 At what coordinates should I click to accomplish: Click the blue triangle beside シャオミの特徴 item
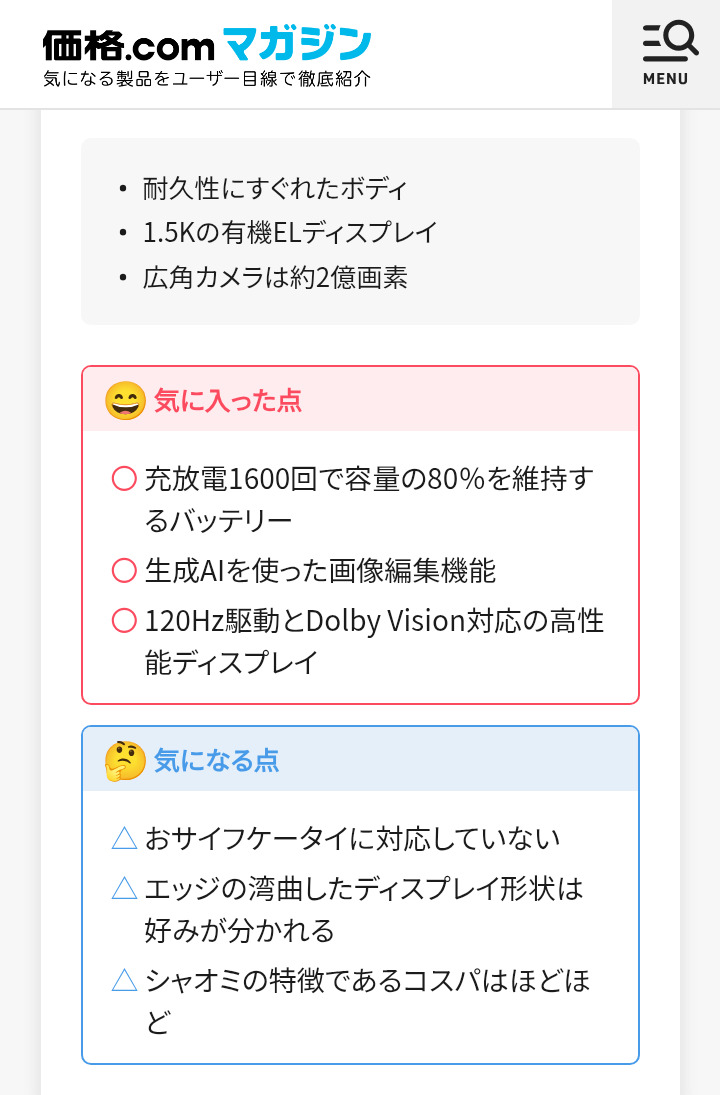tap(124, 980)
